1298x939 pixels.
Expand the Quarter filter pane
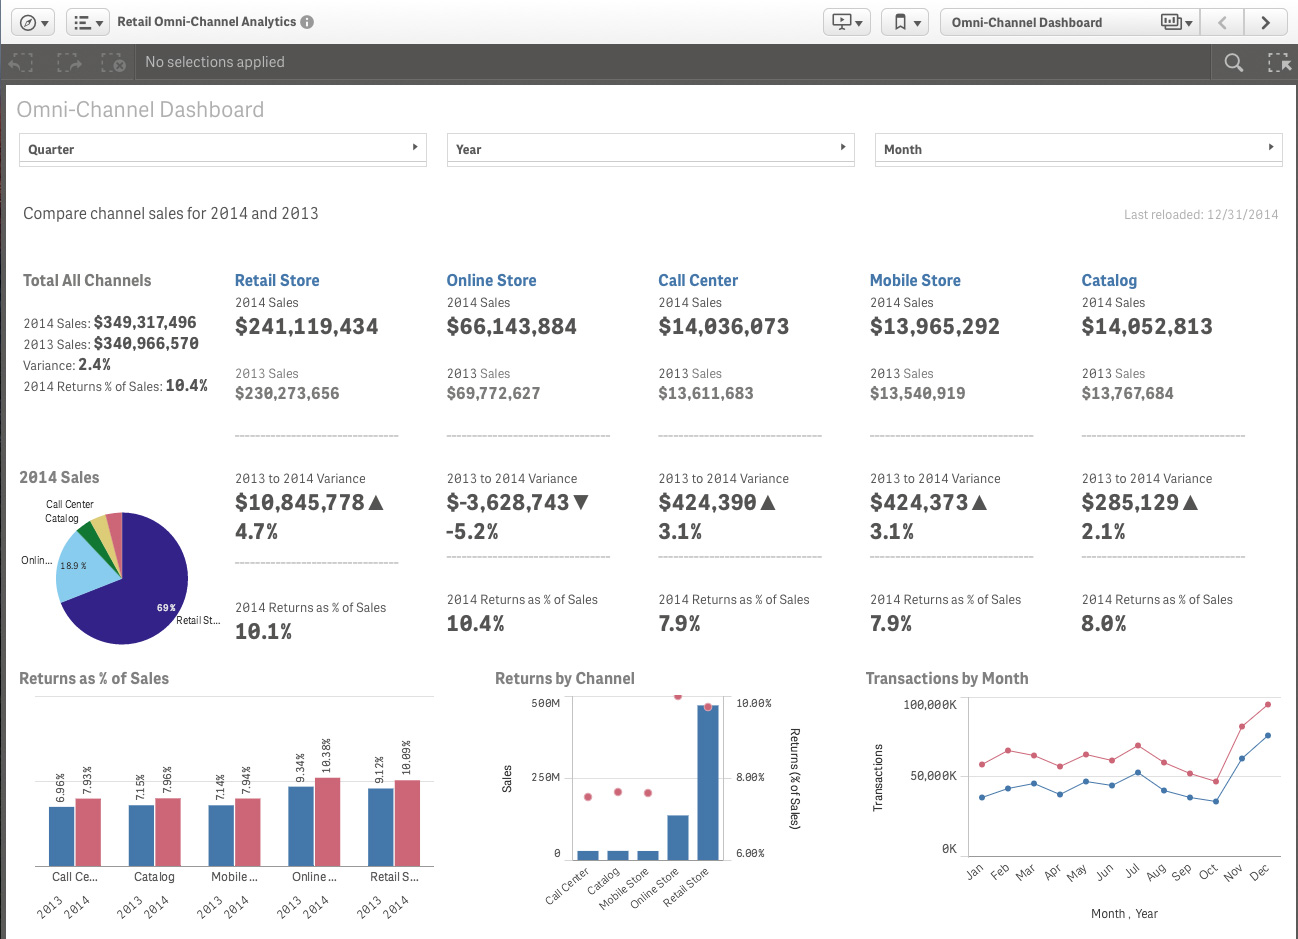click(x=414, y=147)
